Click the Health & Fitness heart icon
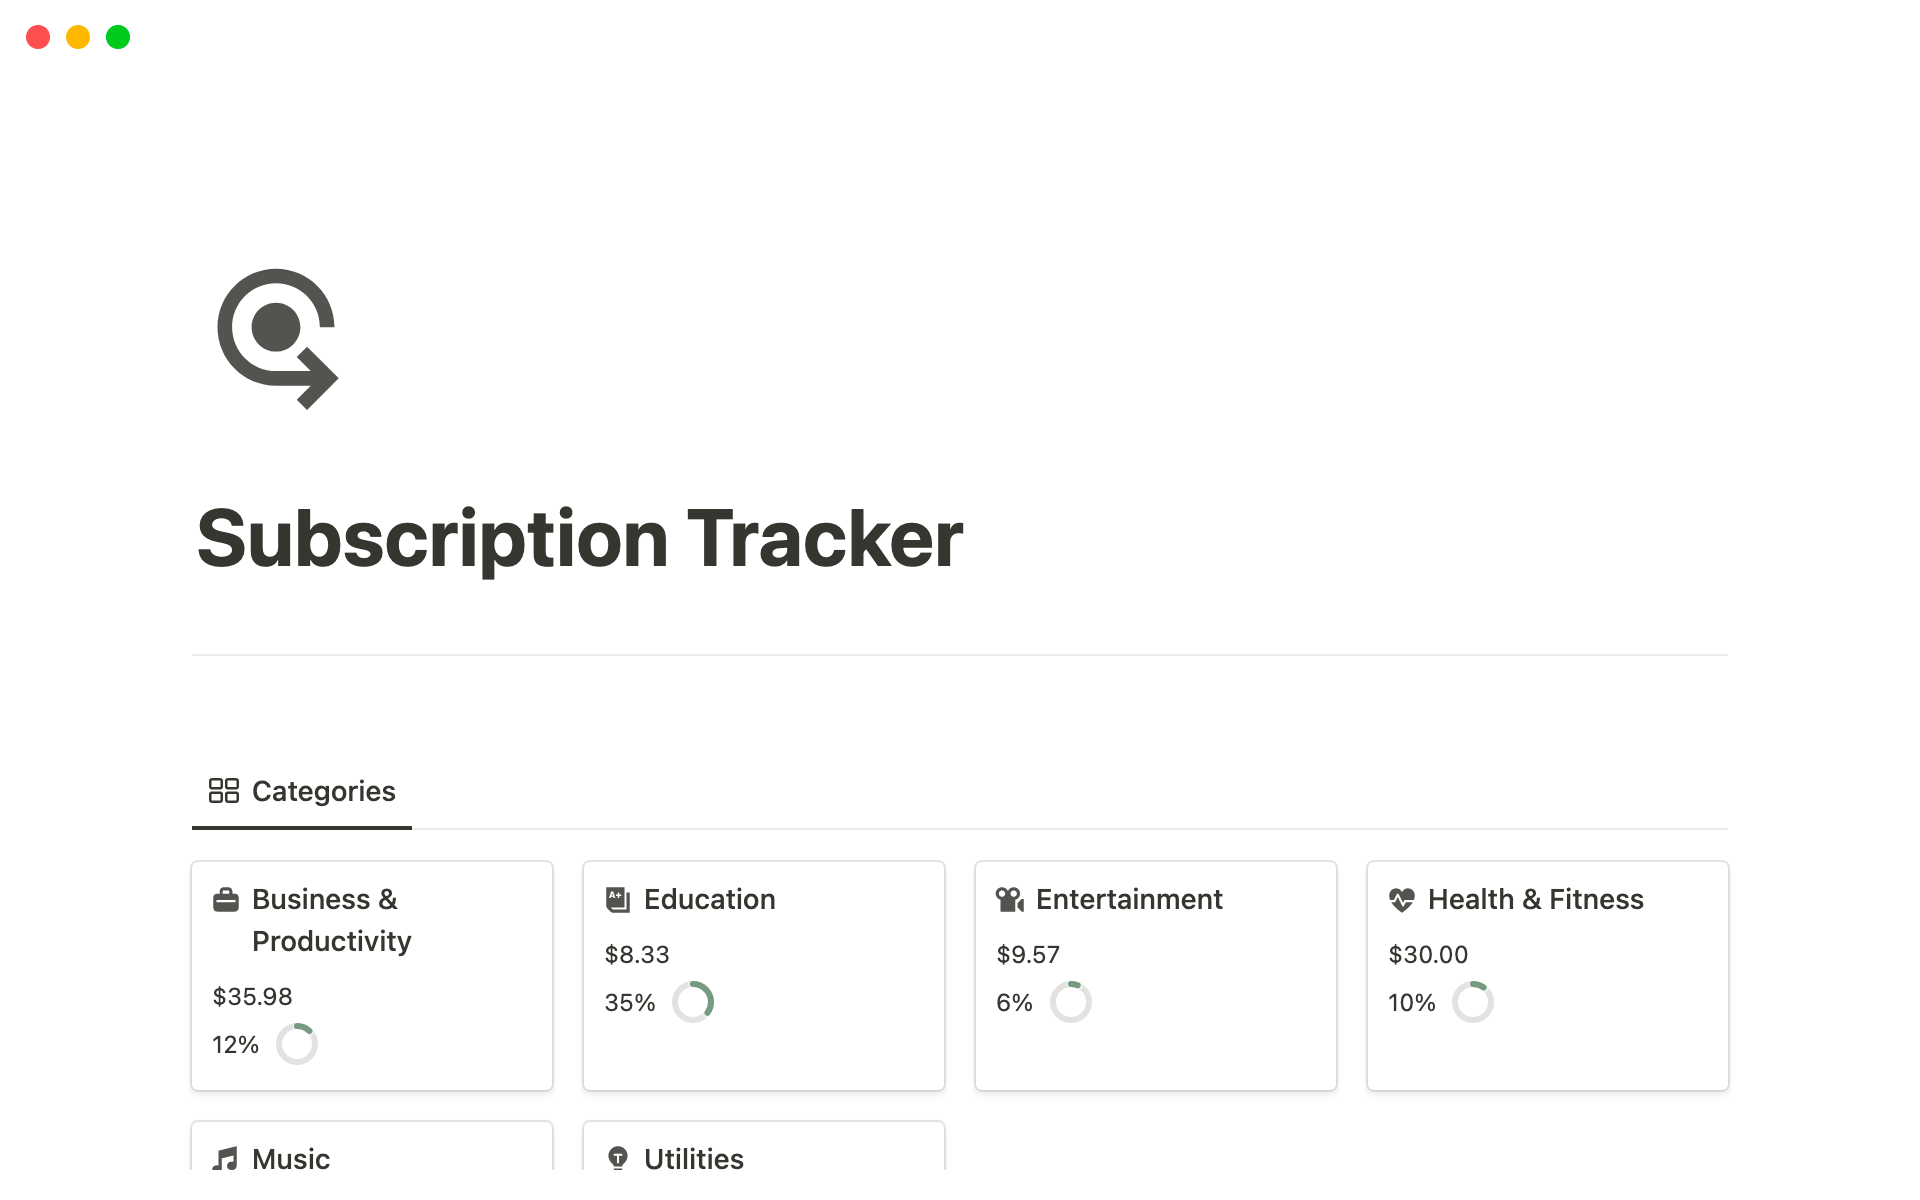 1402,900
